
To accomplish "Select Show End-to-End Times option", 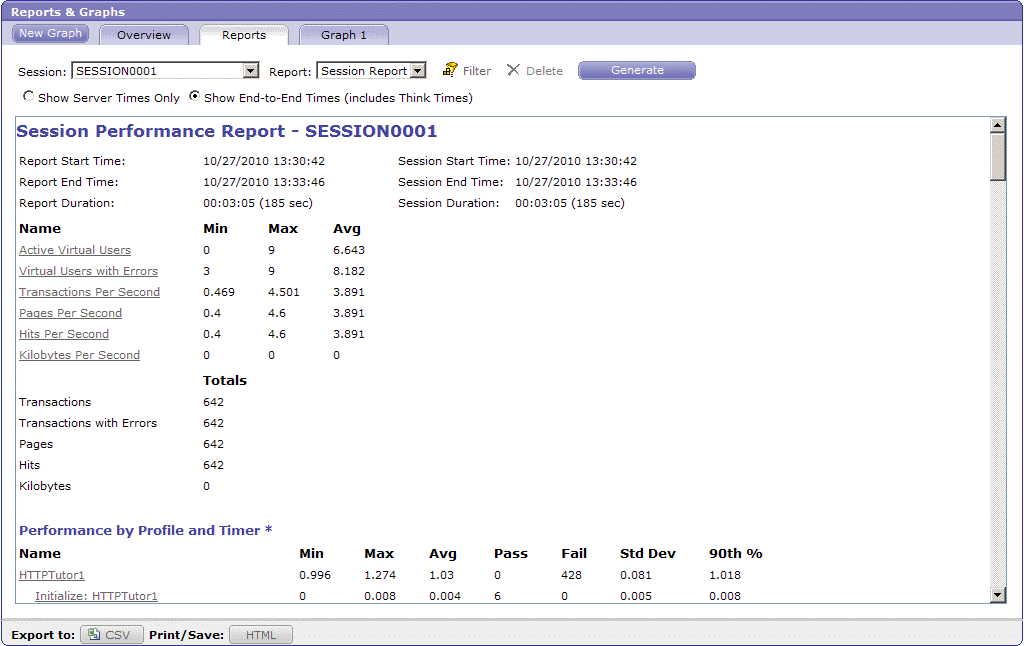I will [x=194, y=96].
